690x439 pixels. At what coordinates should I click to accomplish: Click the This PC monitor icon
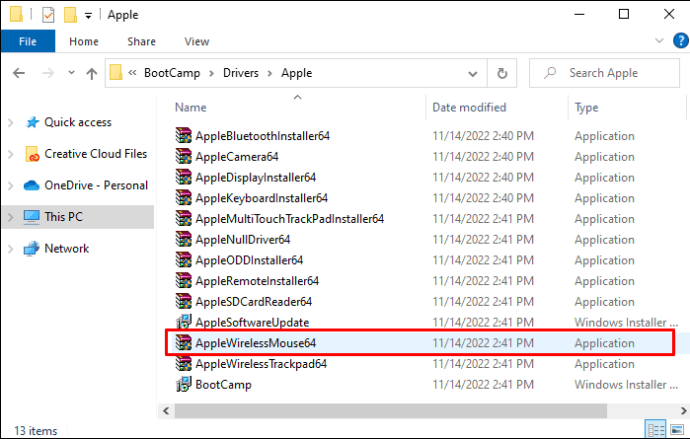31,217
